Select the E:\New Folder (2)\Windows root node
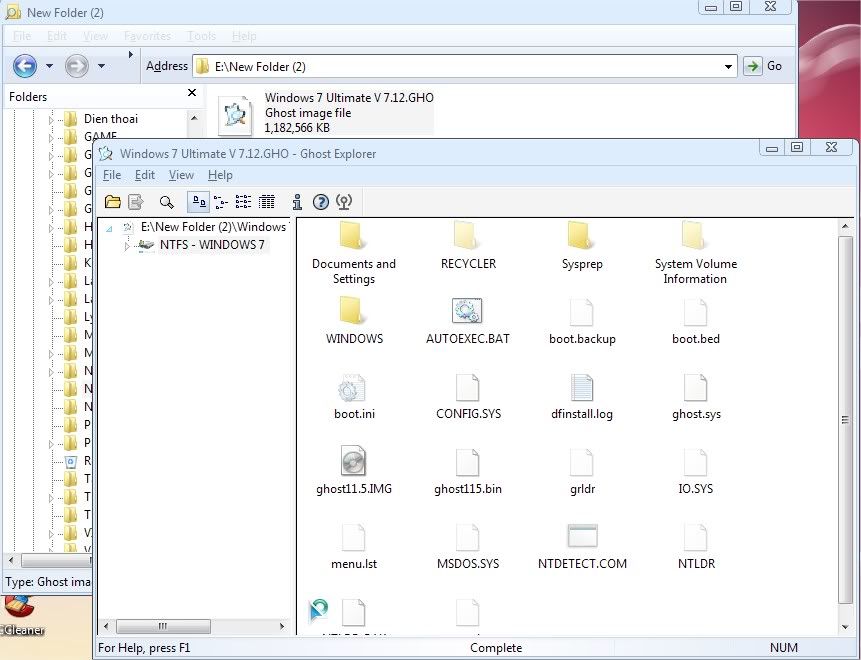Image resolution: width=861 pixels, height=660 pixels. [x=213, y=227]
